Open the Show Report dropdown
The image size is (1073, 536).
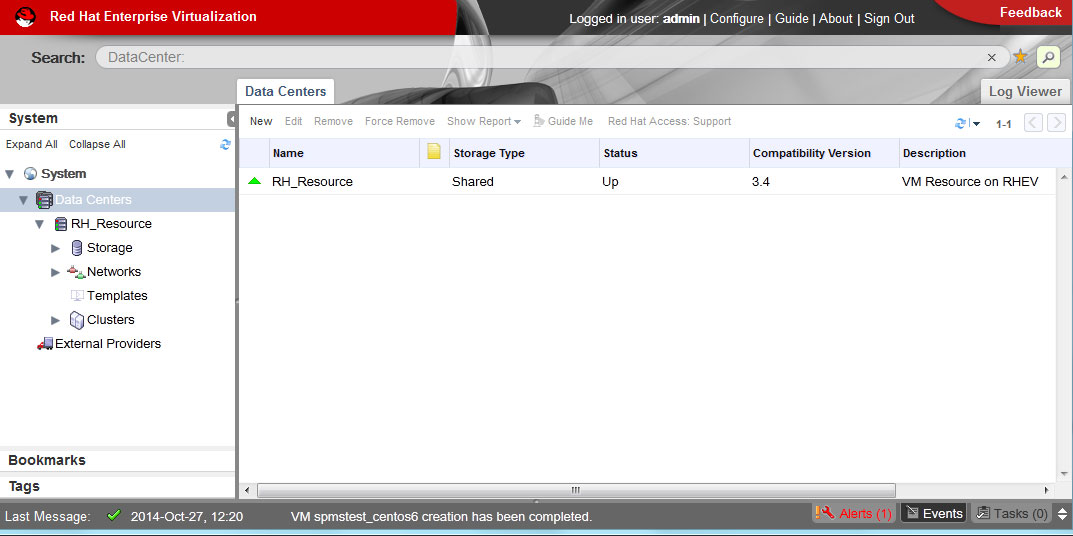(x=483, y=121)
